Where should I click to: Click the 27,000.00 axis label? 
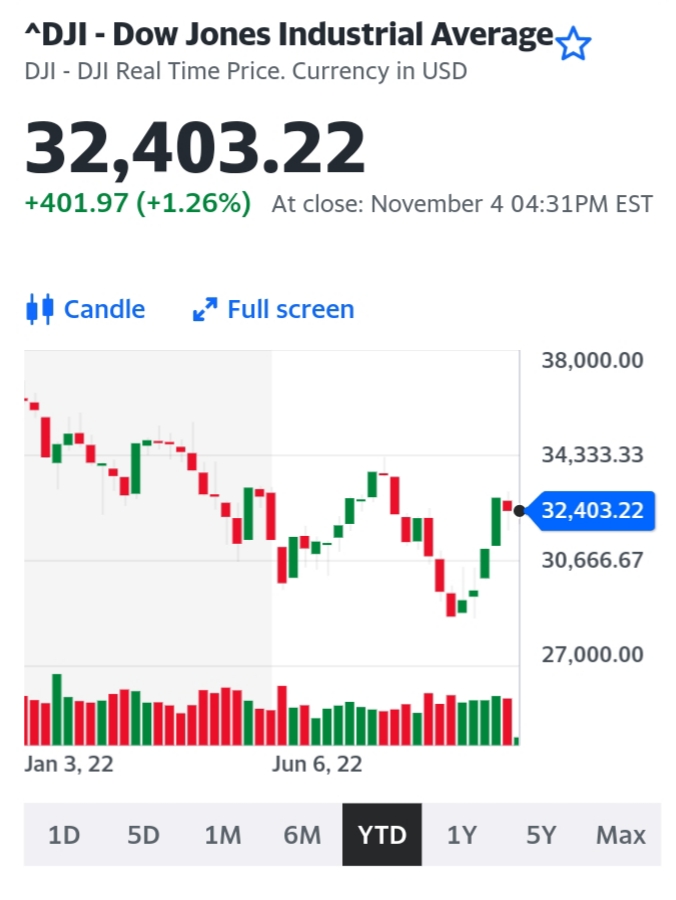pyautogui.click(x=592, y=654)
